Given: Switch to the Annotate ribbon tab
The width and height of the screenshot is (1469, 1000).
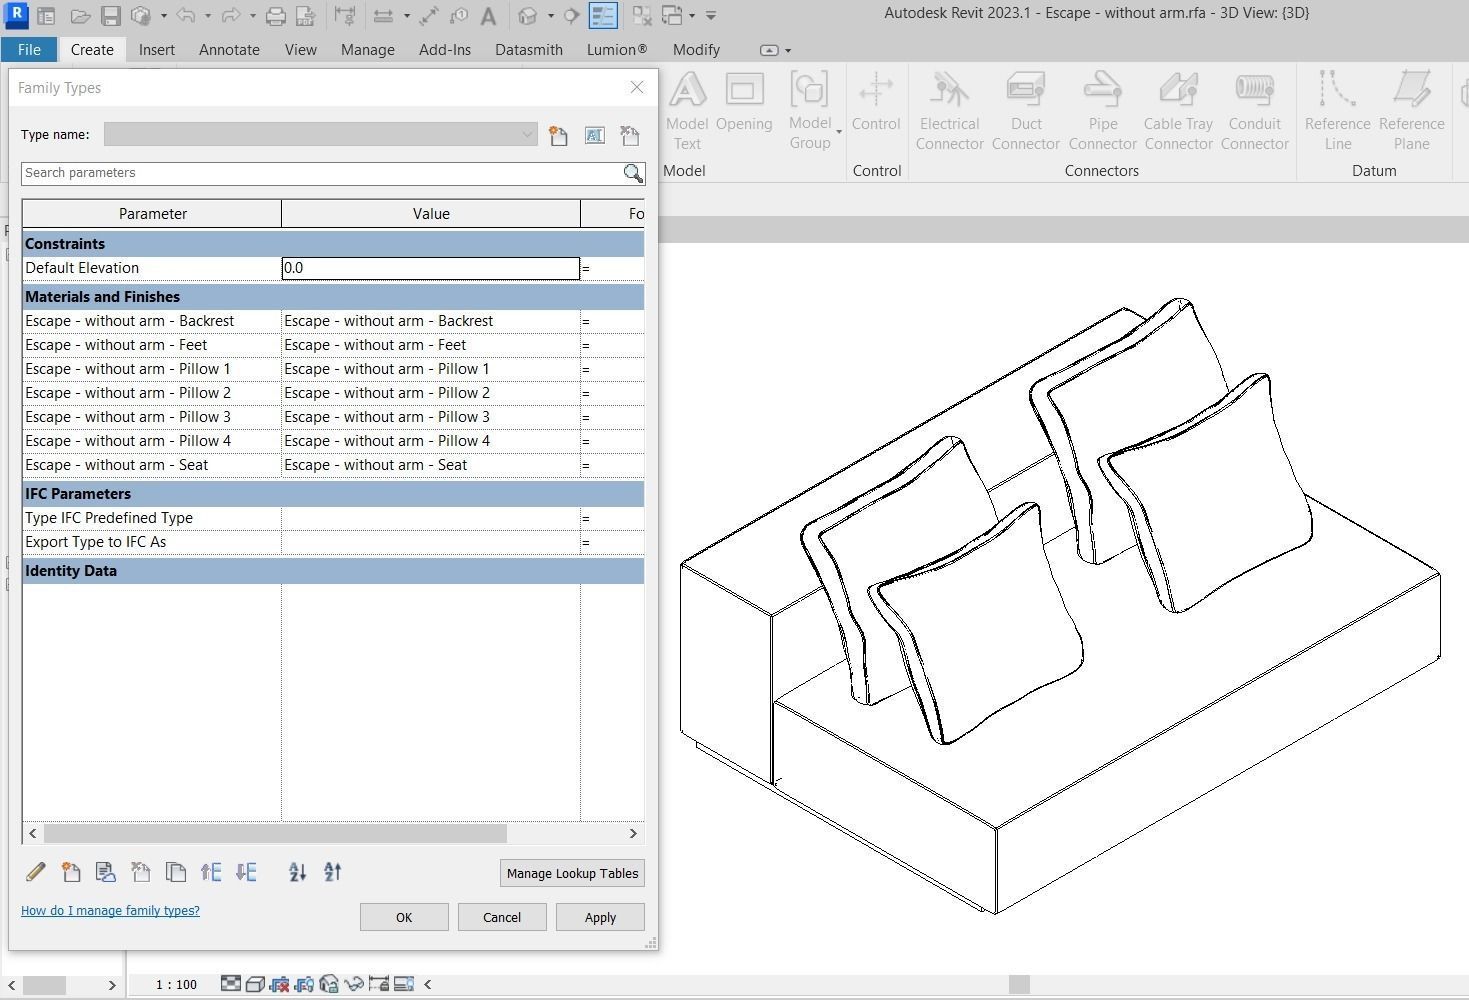Looking at the screenshot, I should (229, 49).
